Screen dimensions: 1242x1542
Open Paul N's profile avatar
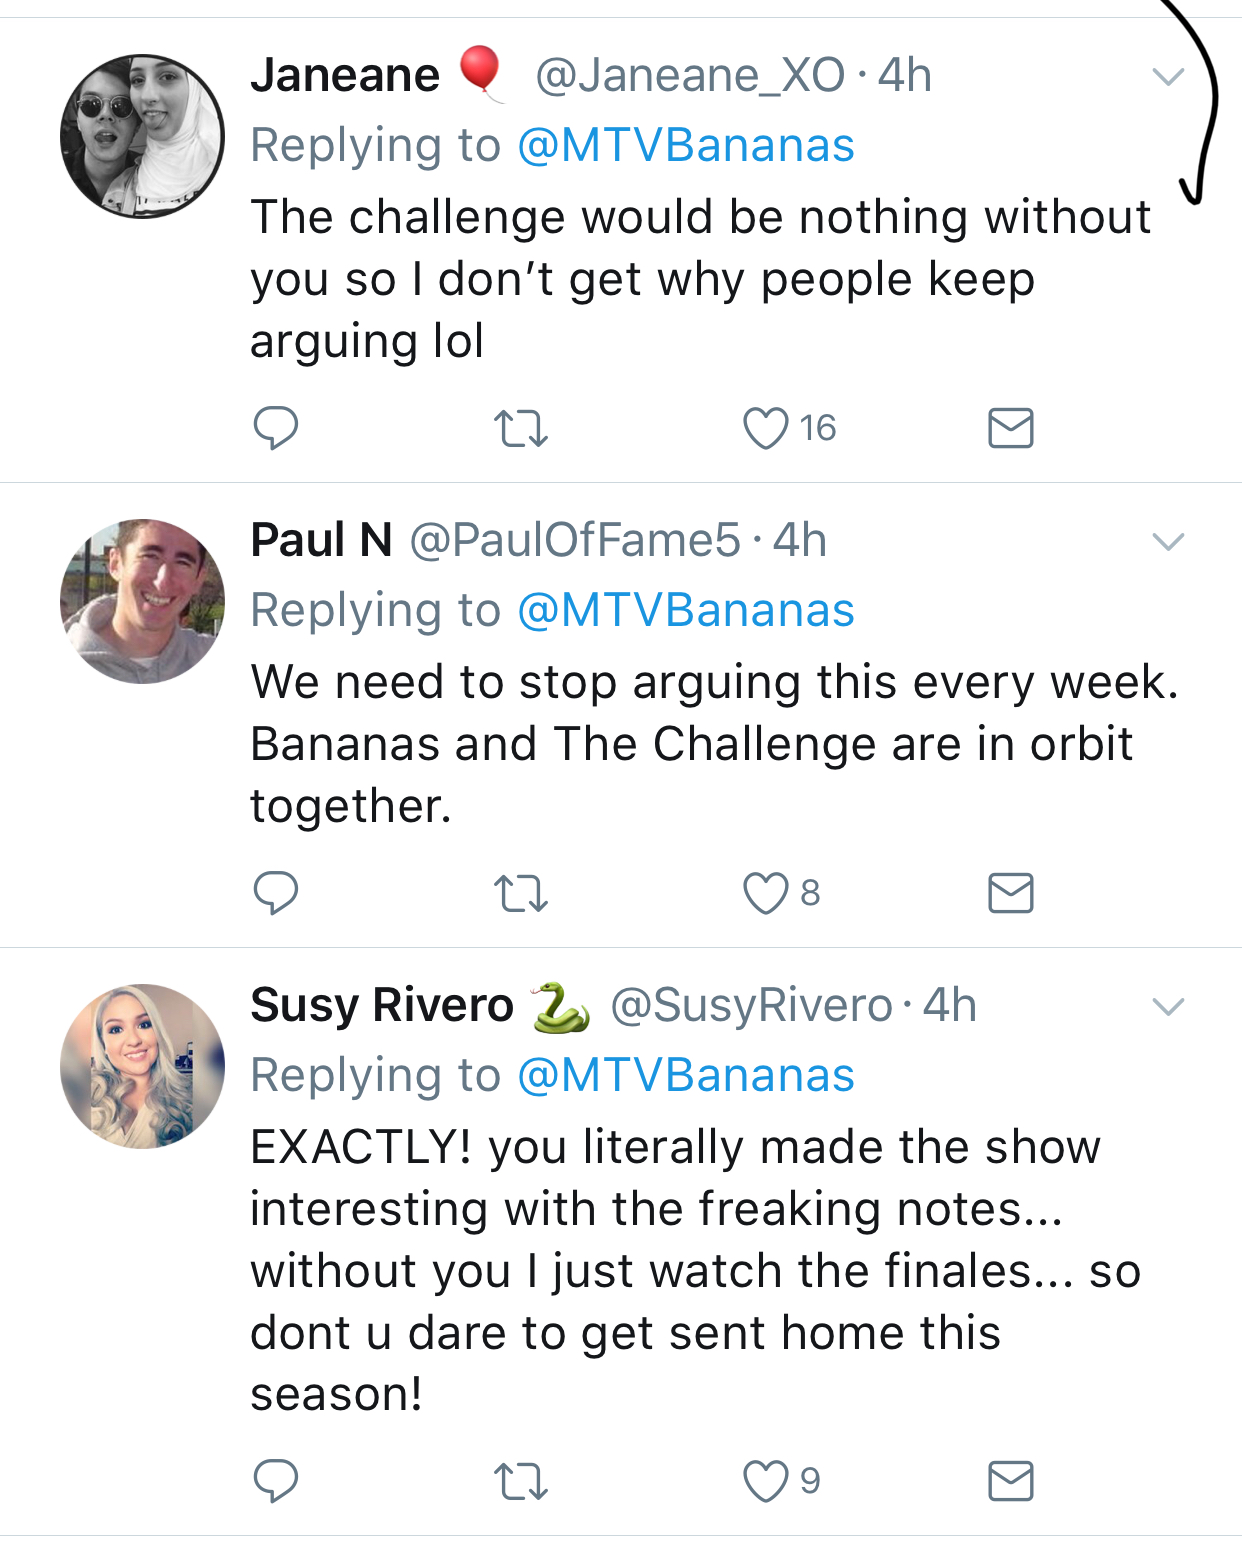[x=142, y=601]
